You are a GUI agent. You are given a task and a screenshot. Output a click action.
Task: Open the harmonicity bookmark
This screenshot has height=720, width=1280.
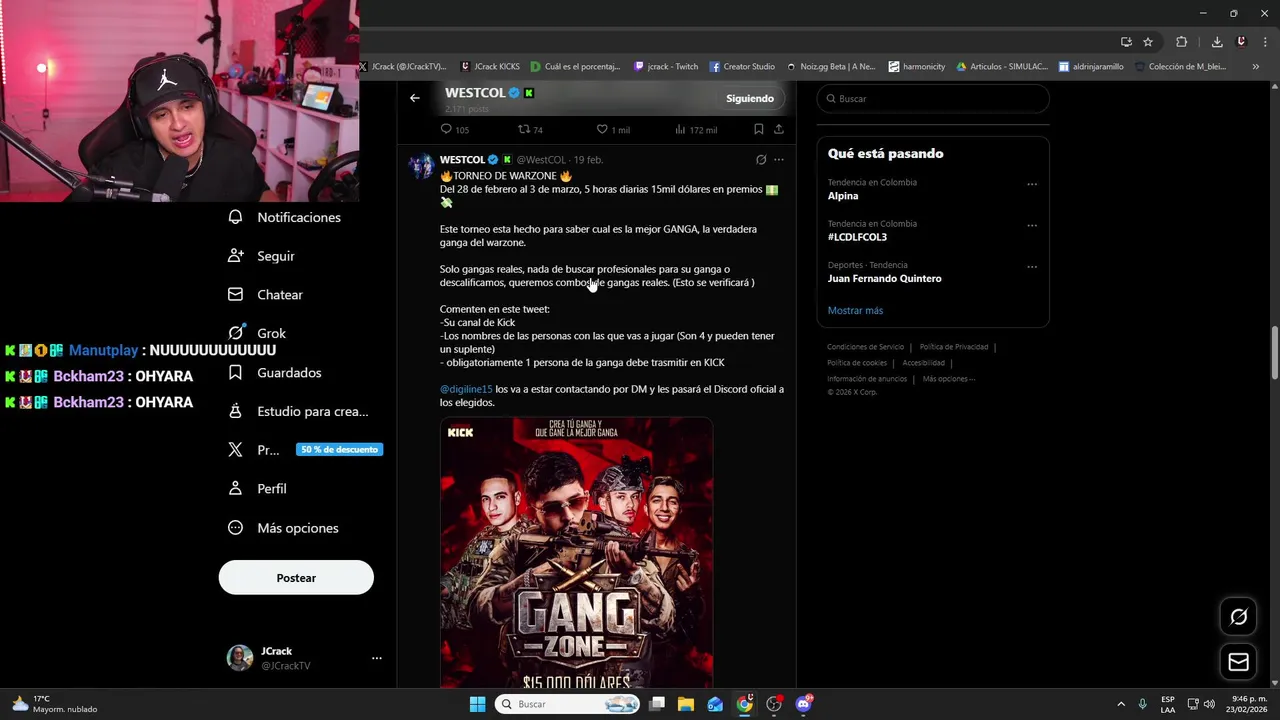click(917, 67)
